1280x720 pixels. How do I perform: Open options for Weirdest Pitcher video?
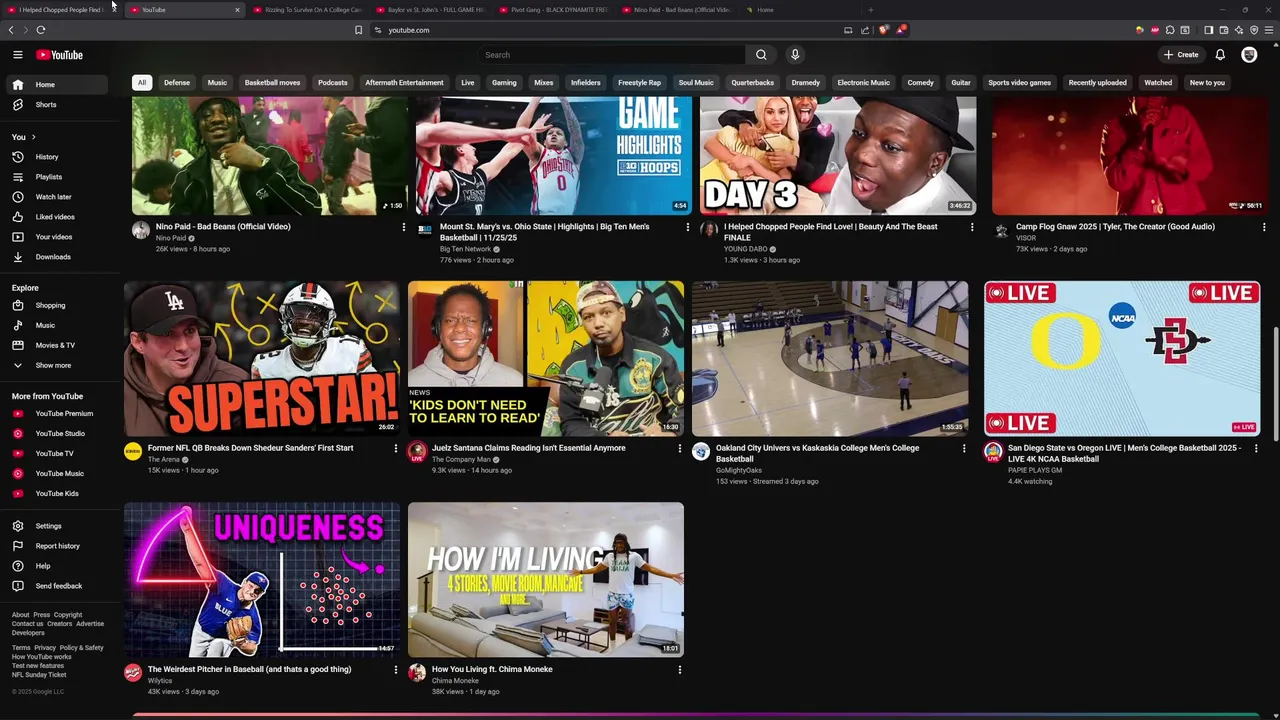395,669
